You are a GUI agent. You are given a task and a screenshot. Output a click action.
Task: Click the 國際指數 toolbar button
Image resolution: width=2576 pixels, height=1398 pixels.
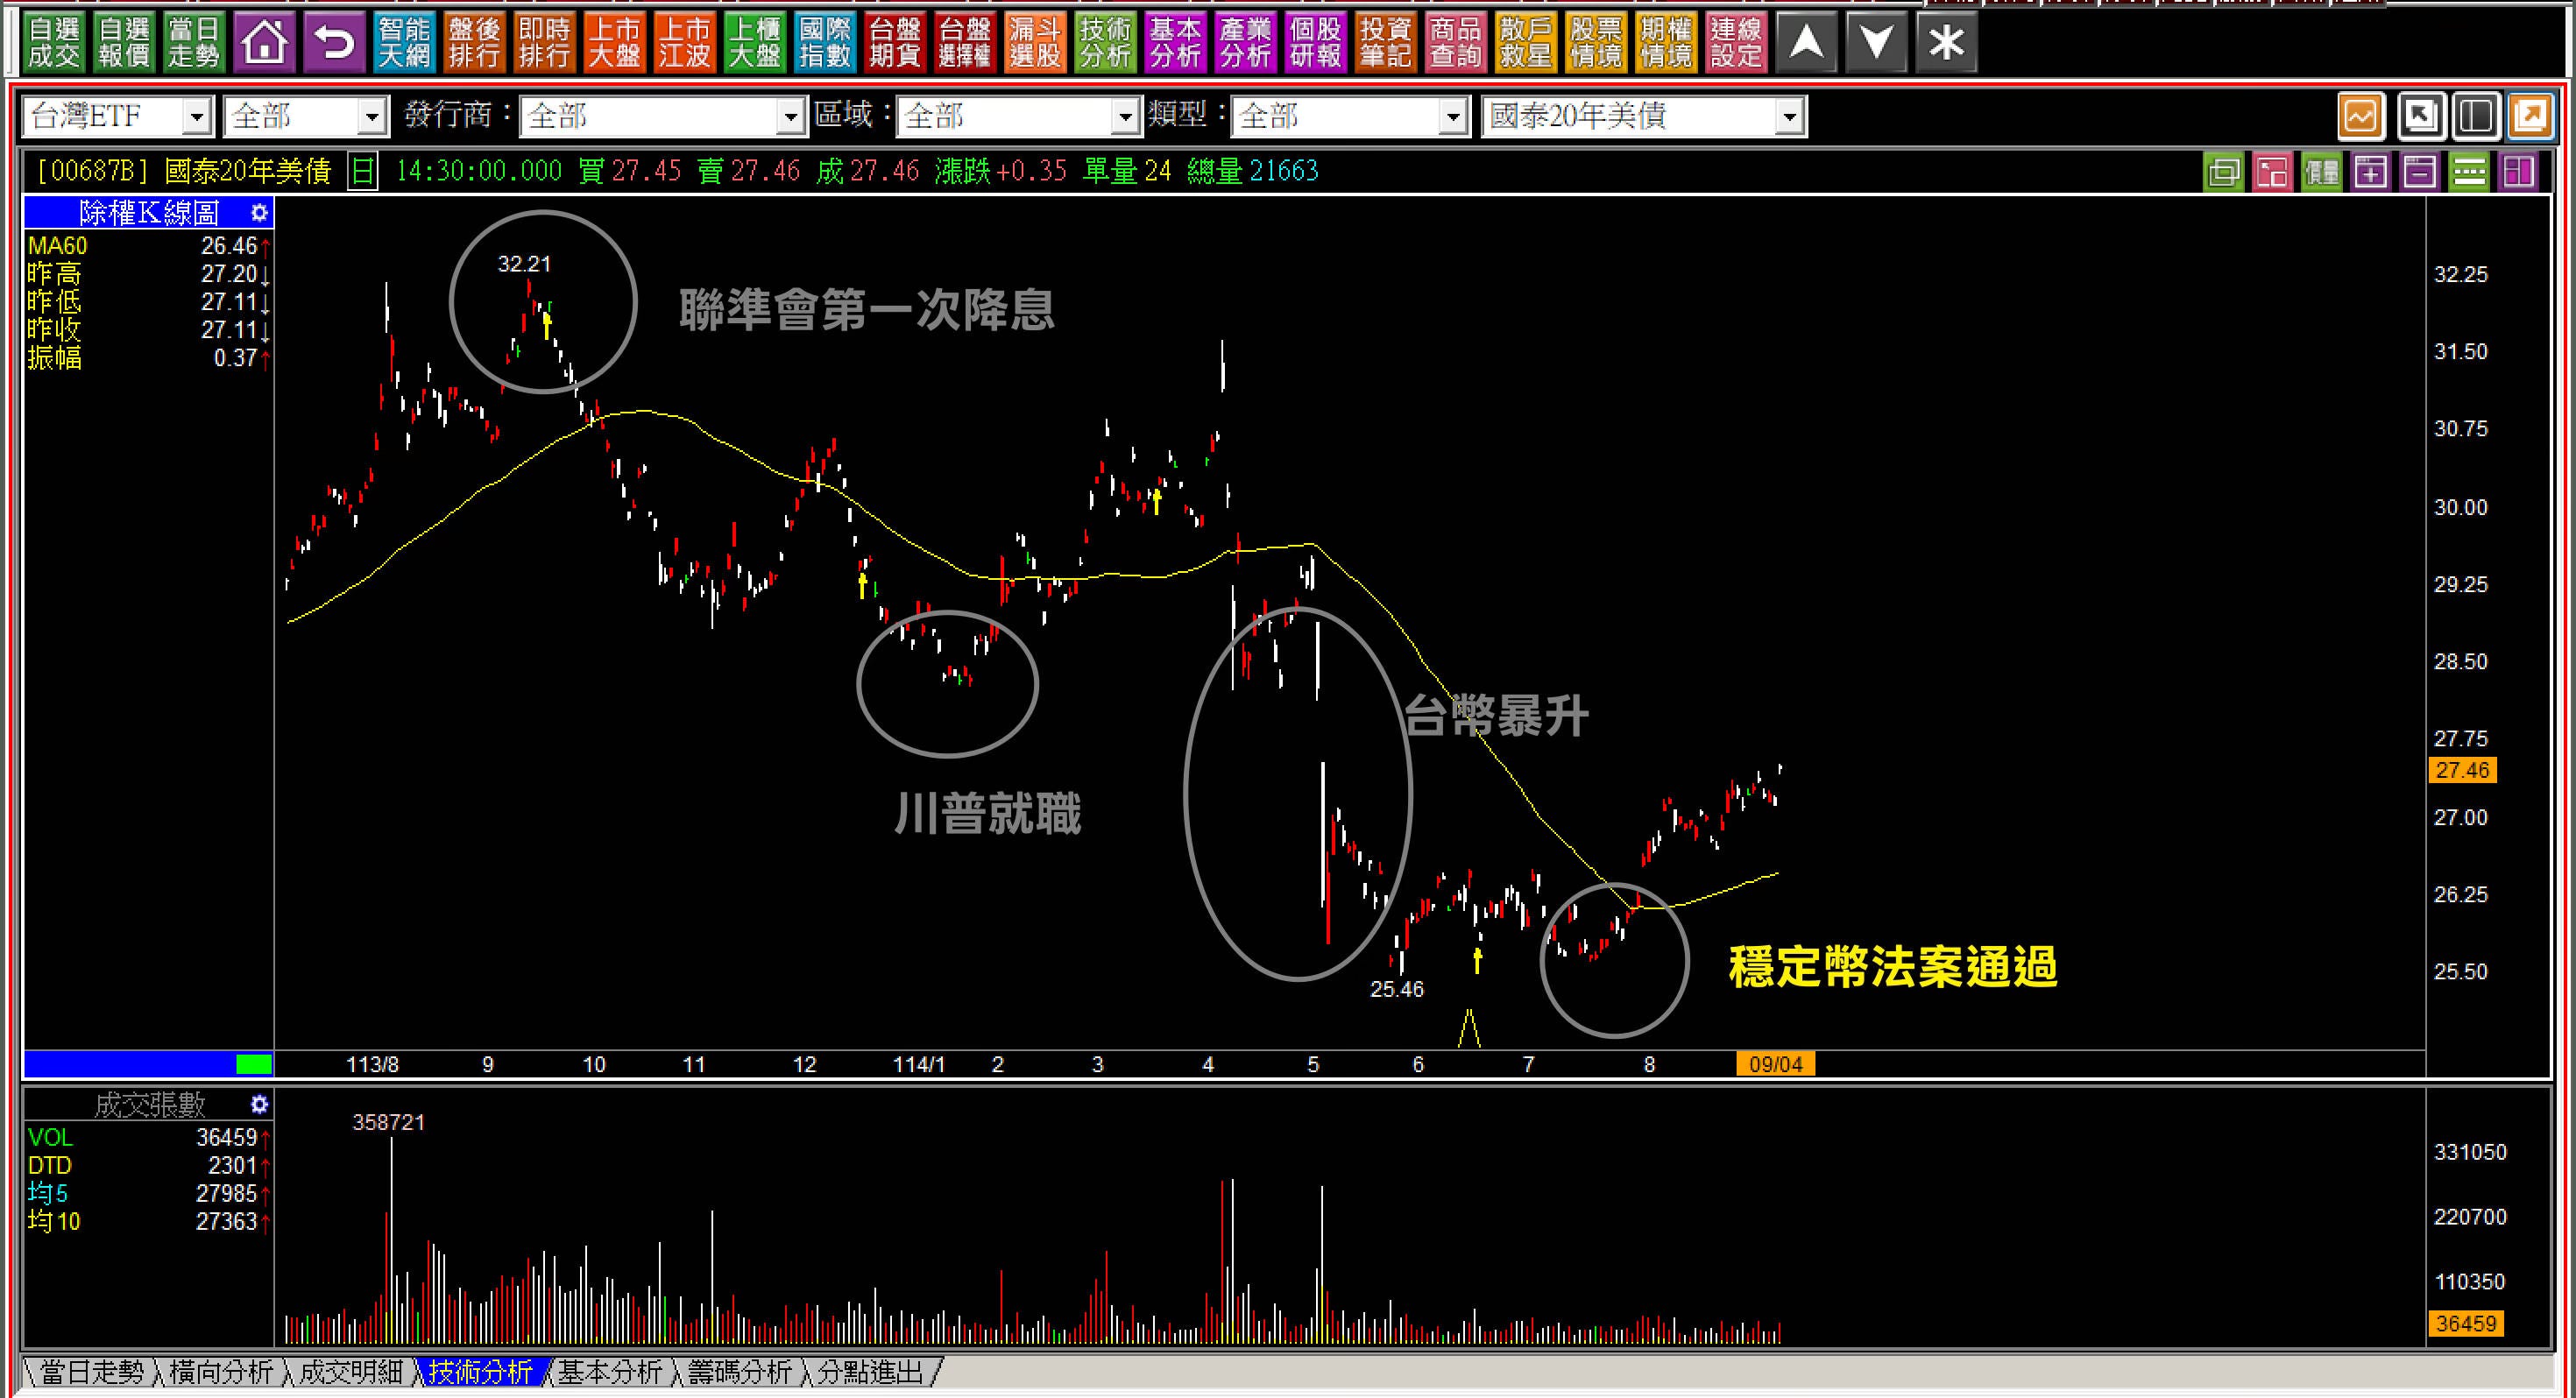pos(825,42)
